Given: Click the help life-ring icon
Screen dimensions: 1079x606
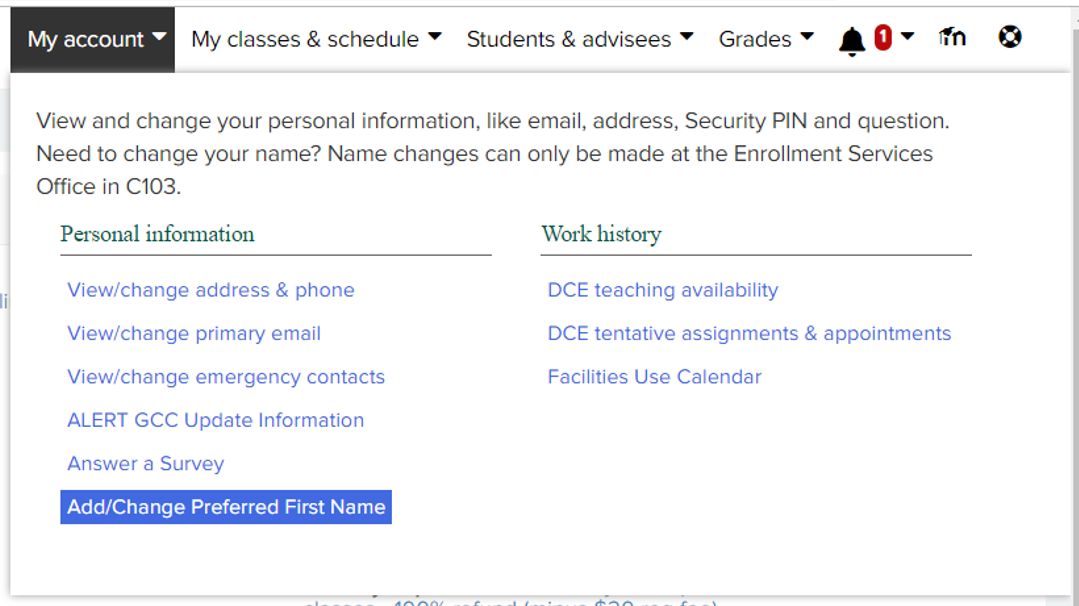Looking at the screenshot, I should pyautogui.click(x=1009, y=36).
